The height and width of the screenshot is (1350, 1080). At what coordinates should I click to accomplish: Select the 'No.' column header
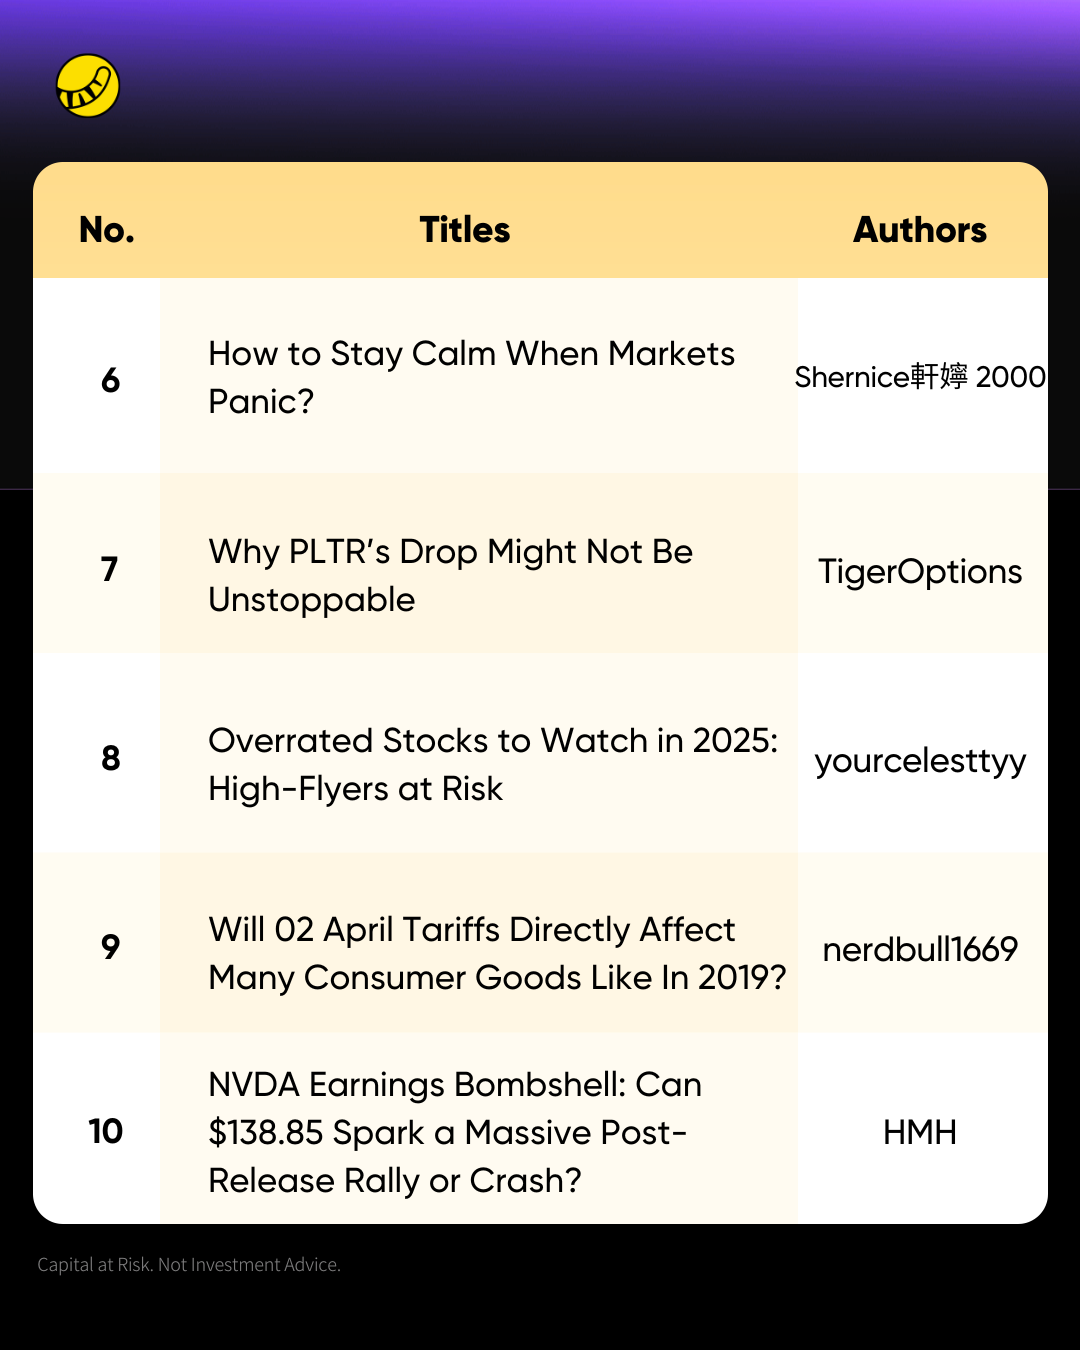(x=107, y=230)
